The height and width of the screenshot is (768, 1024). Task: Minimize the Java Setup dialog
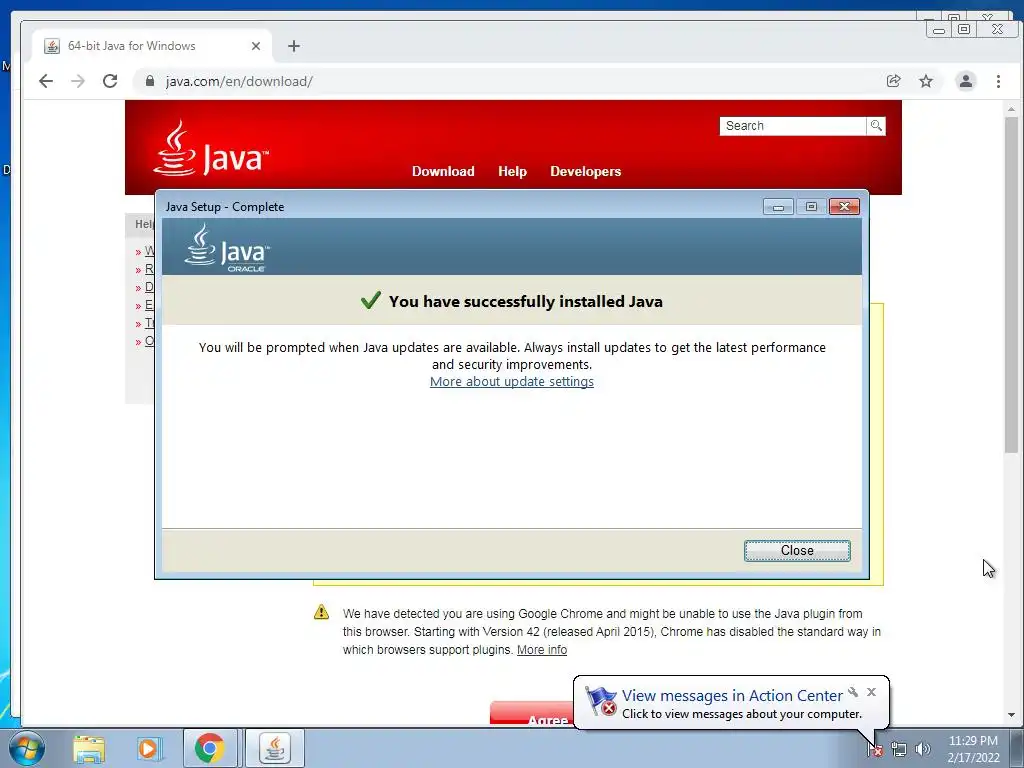[x=778, y=207]
